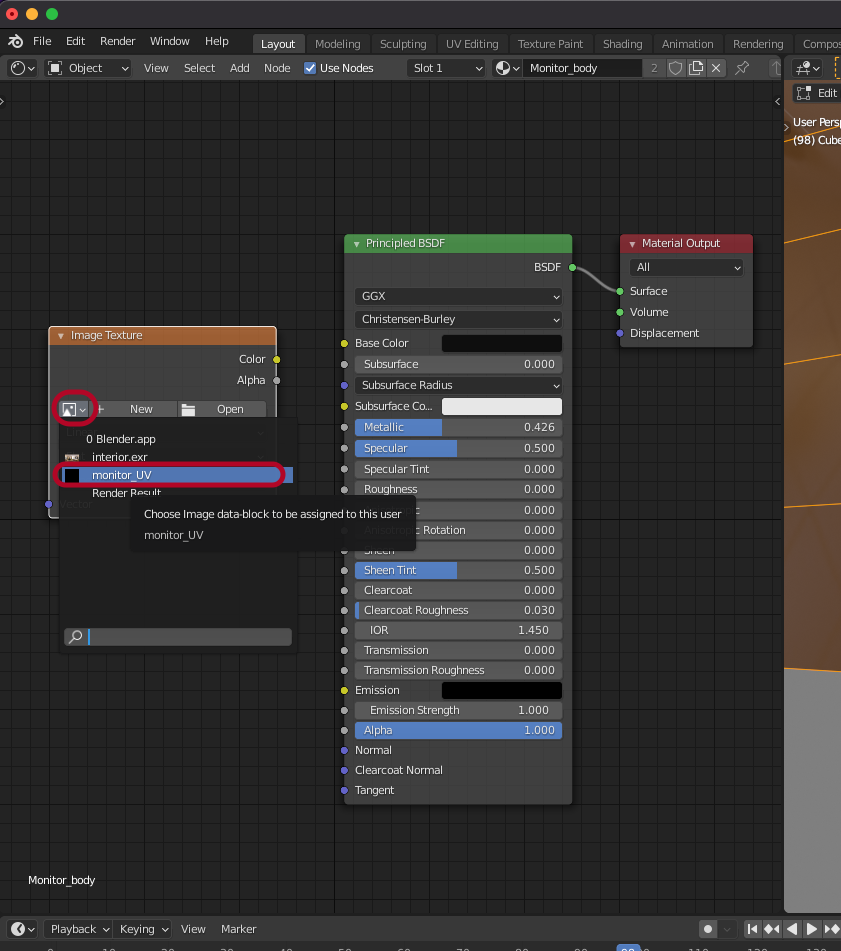The image size is (841, 951).
Task: Expand the Subsurface Radius dropdown
Action: point(458,386)
